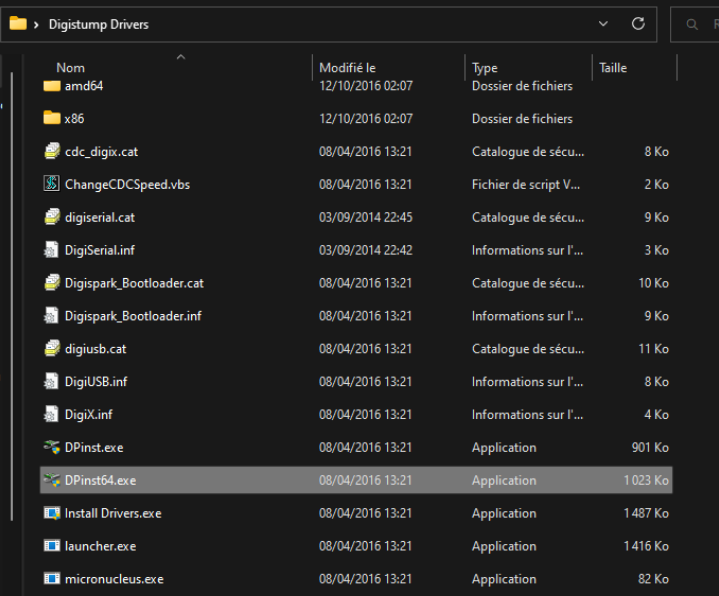Sort files by Modifié le column
719x596 pixels.
(x=347, y=68)
